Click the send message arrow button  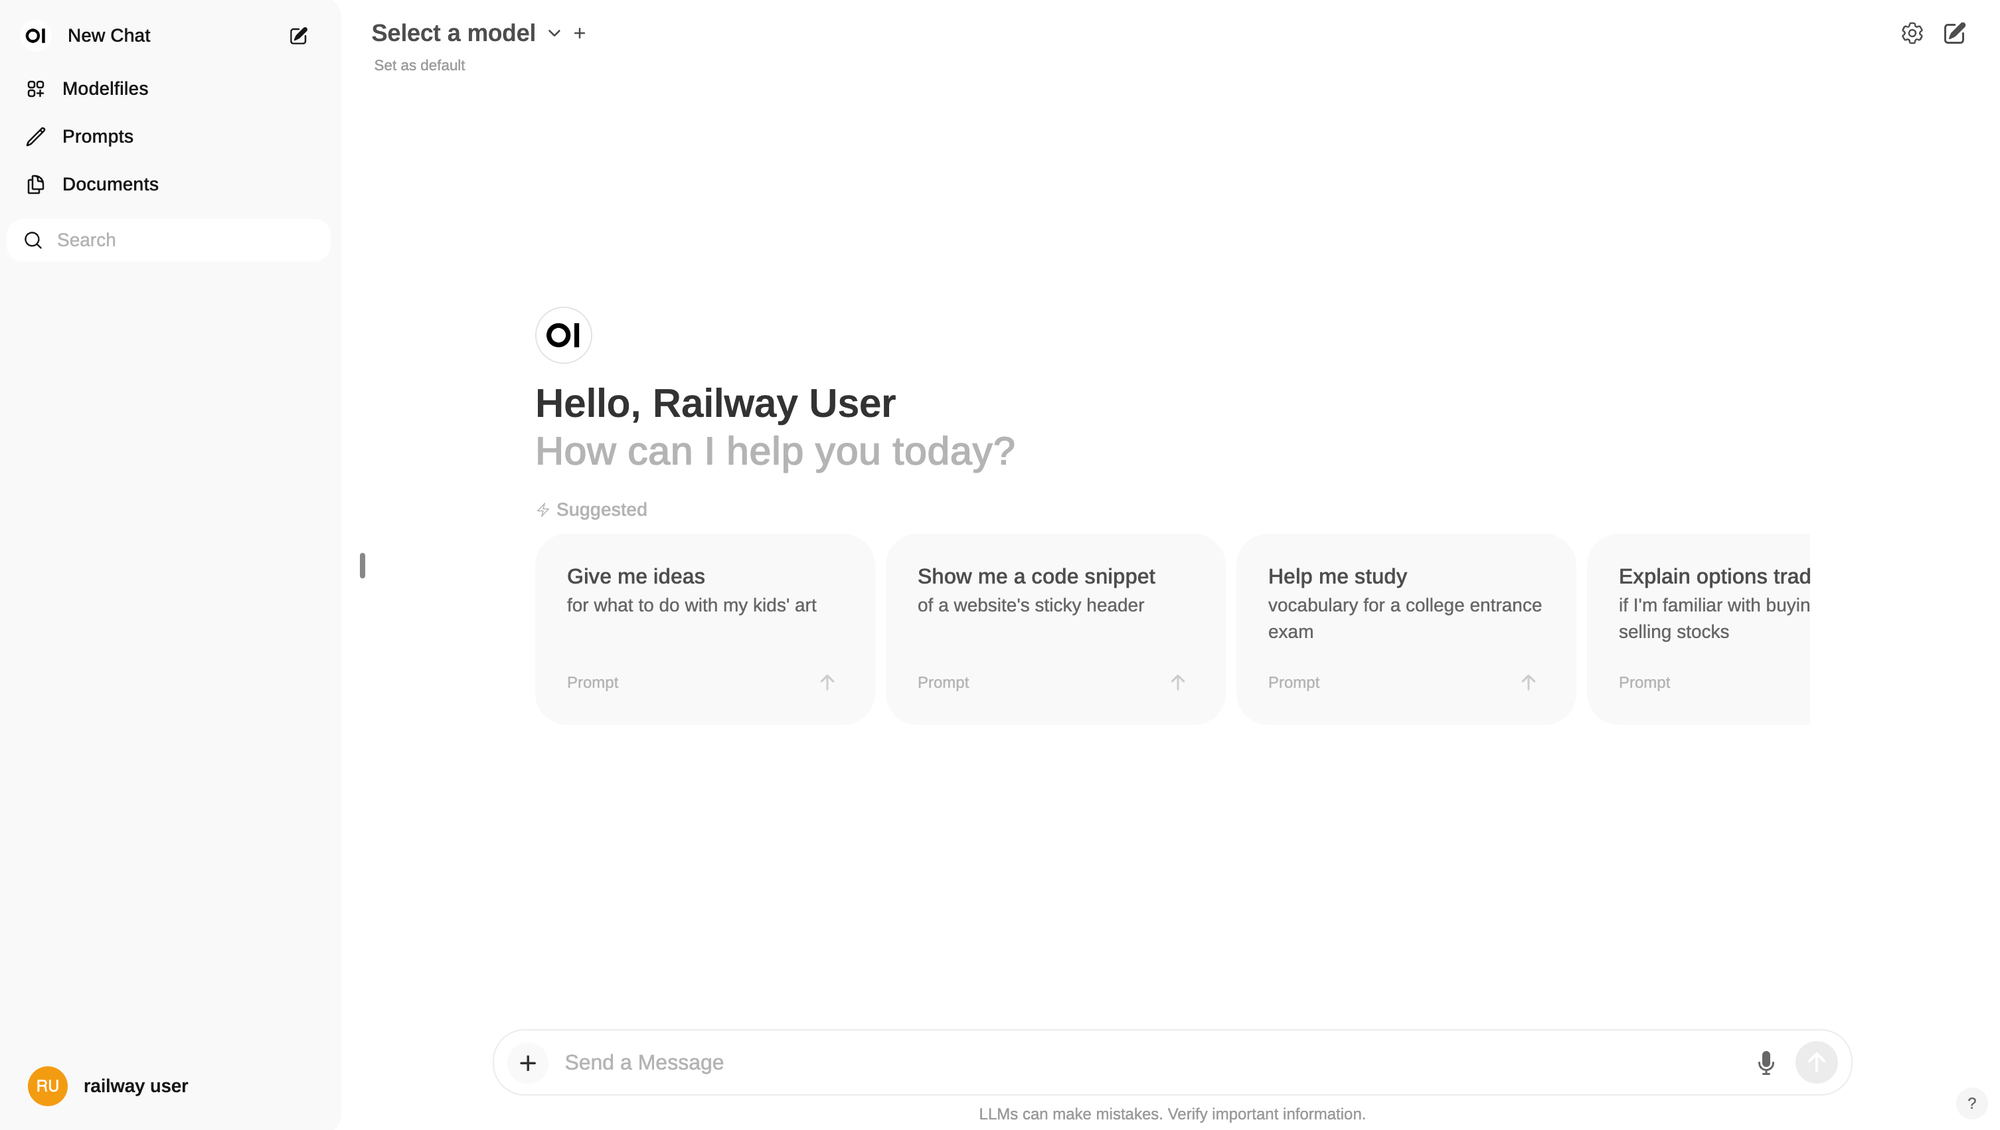click(1817, 1062)
